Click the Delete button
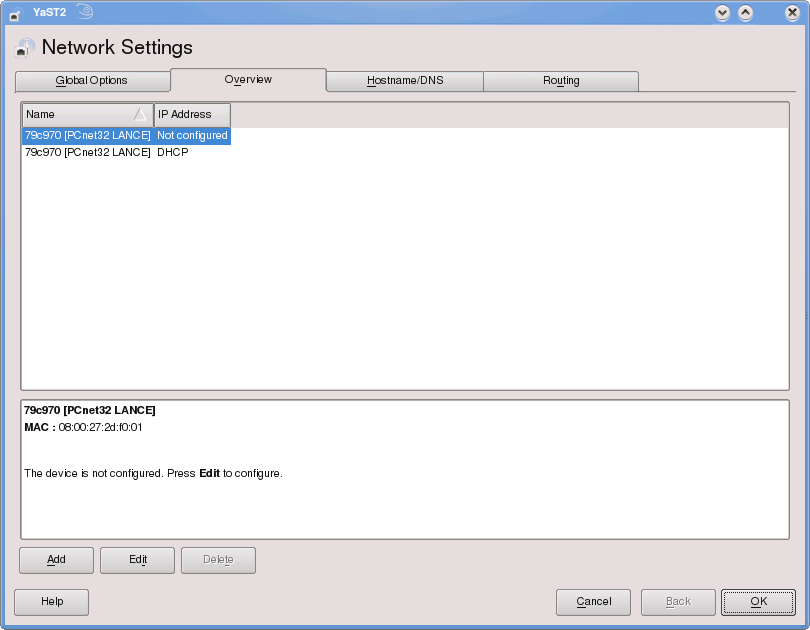Viewport: 810px width, 630px height. [x=219, y=560]
